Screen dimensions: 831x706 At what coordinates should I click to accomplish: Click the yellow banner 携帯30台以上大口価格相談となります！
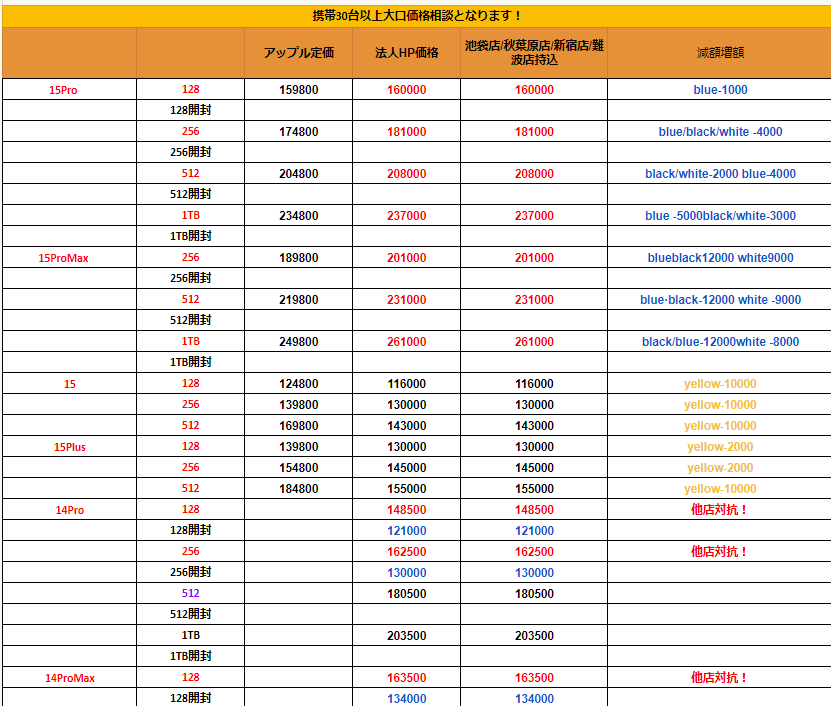(417, 16)
